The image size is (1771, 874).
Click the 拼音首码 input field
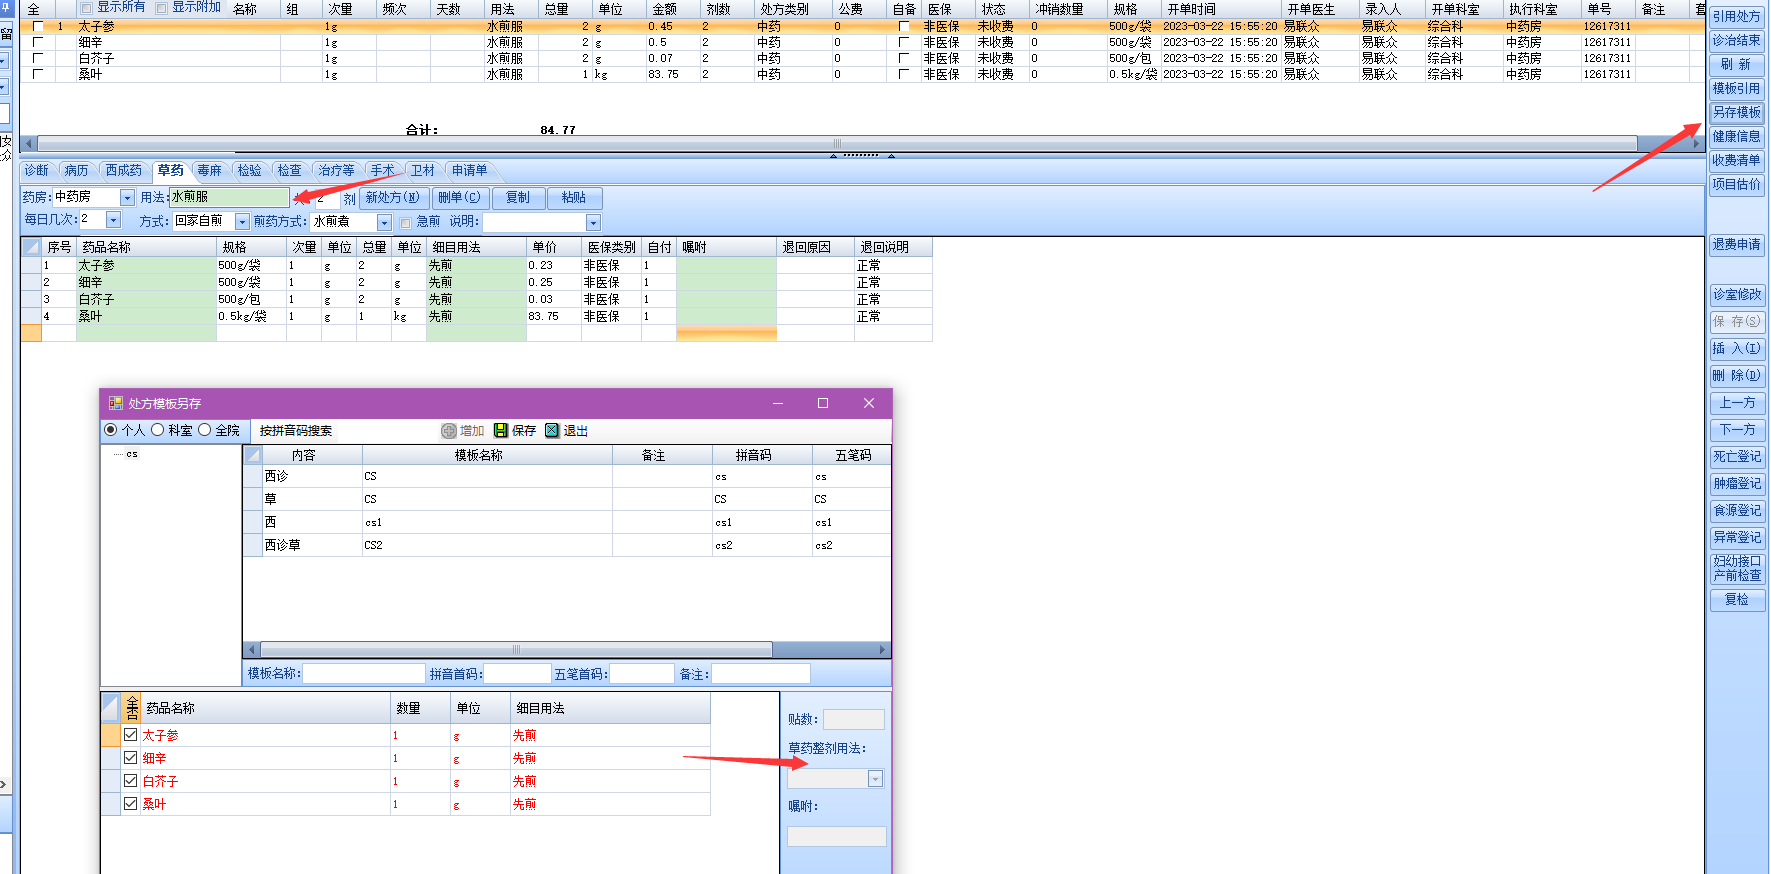click(518, 674)
